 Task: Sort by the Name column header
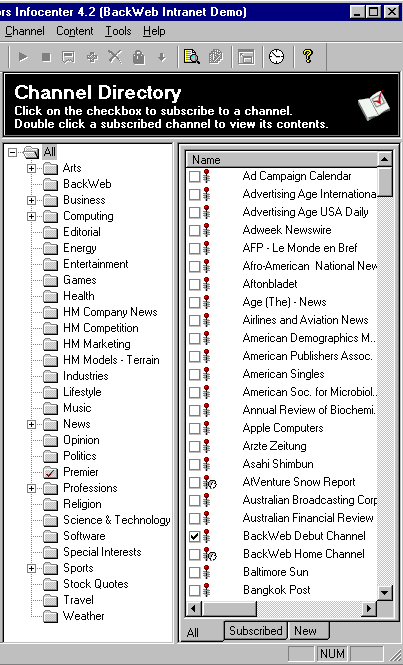tap(282, 160)
